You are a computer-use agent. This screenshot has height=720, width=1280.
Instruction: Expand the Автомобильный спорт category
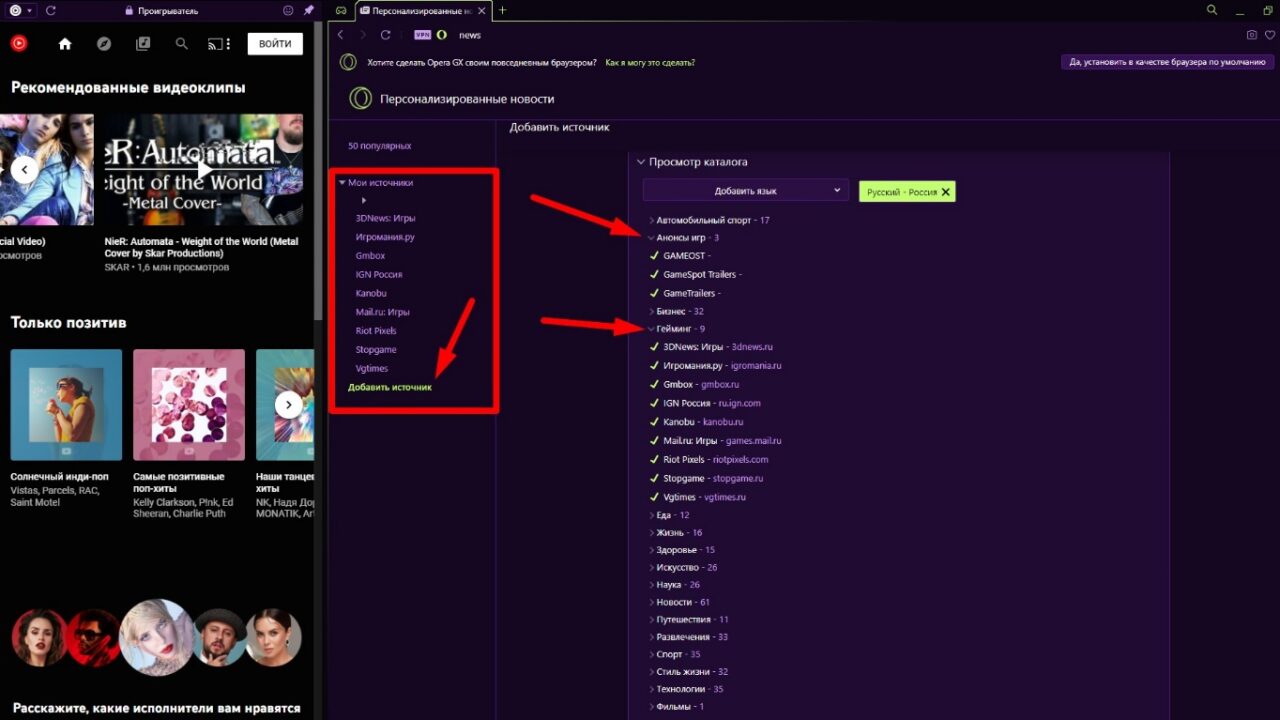[652, 220]
